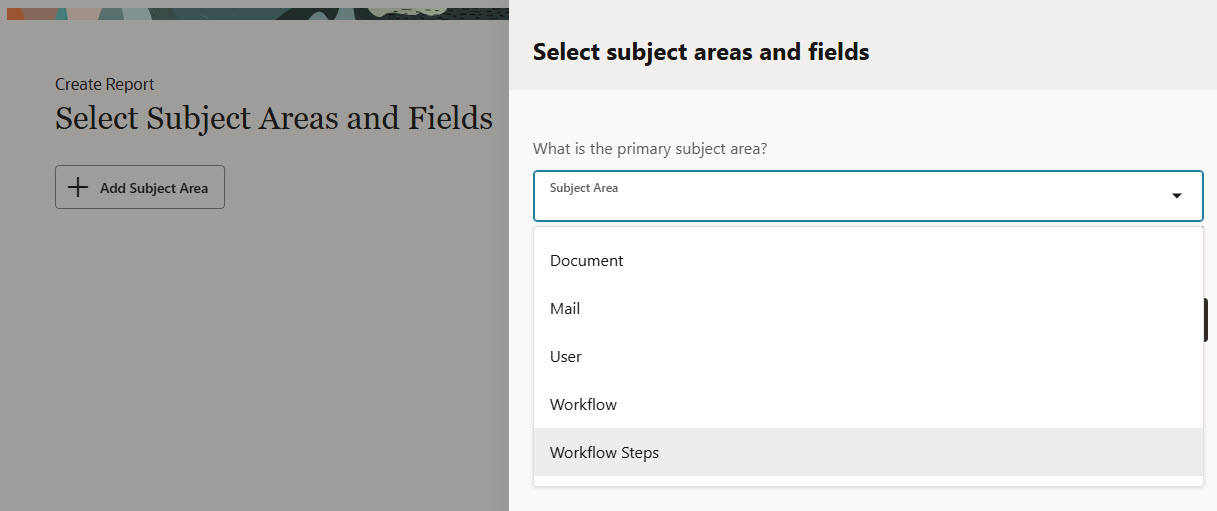Pick User in the dropdown list
Screen dimensions: 1217x511
coord(566,357)
